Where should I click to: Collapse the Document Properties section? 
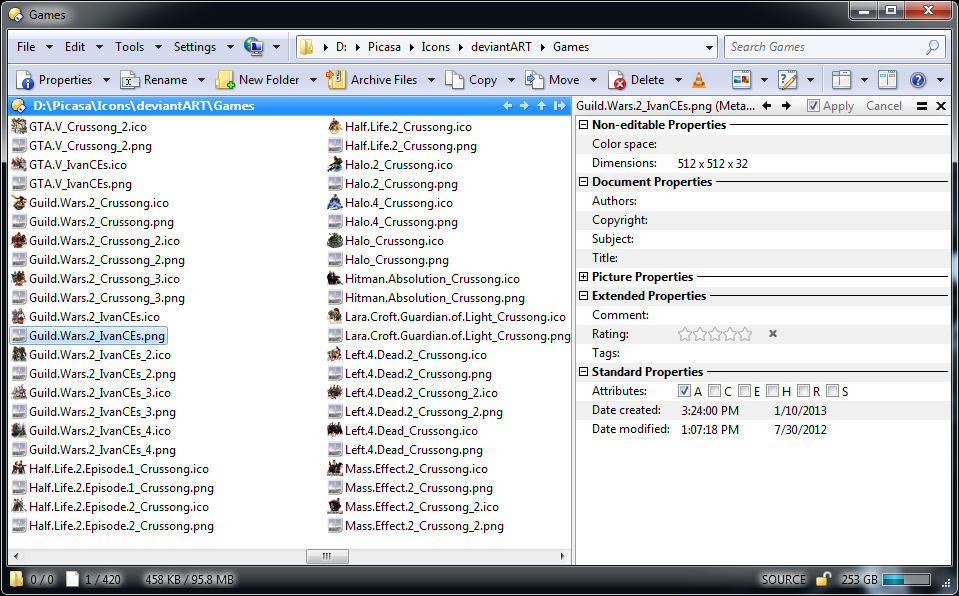[x=583, y=182]
